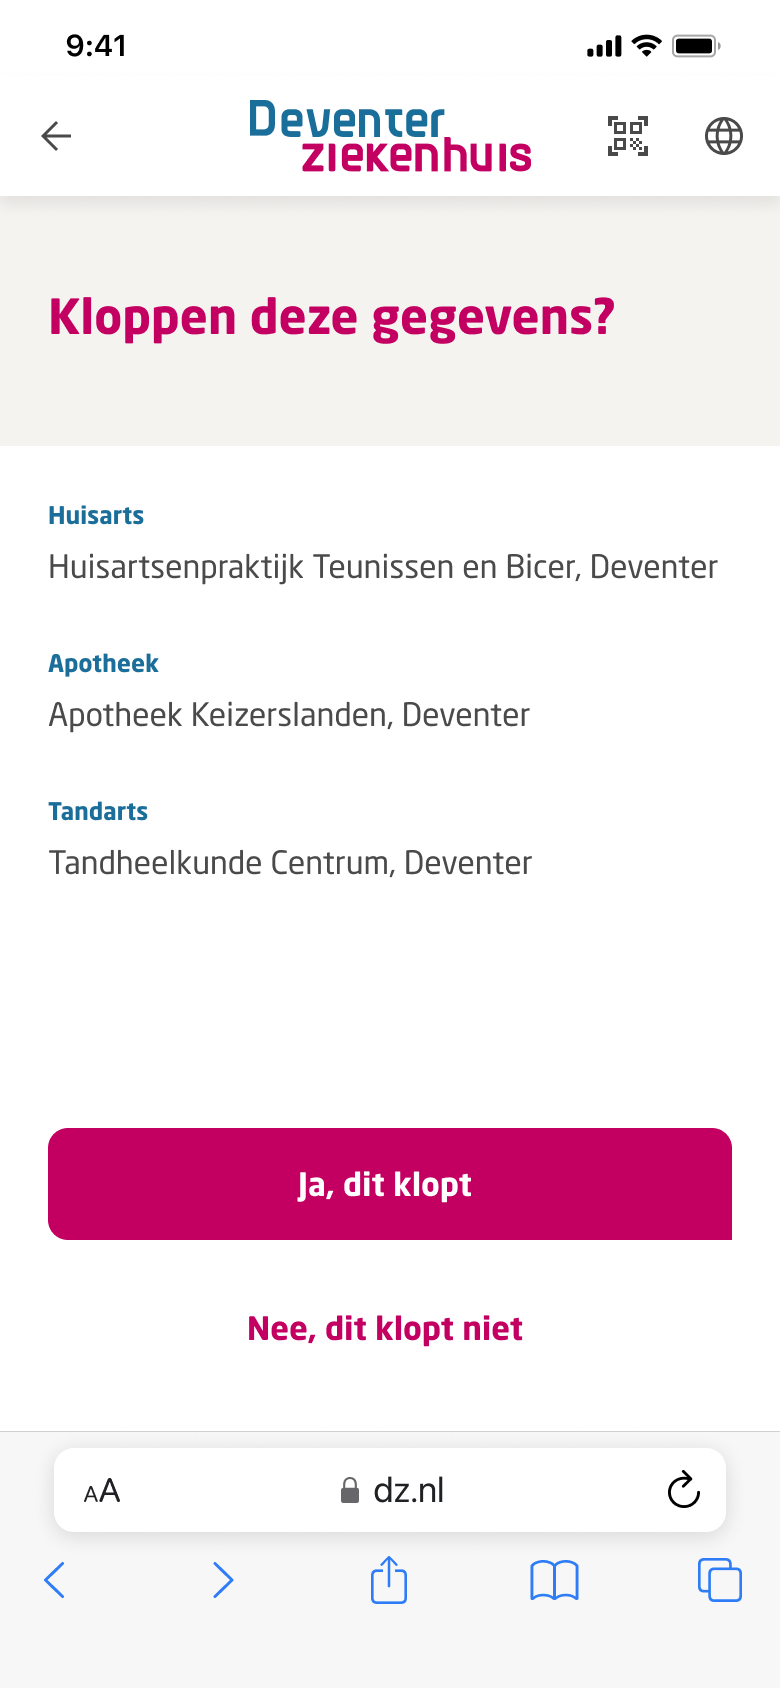Viewport: 780px width, 1688px height.
Task: Select the Huisartsenpraktijk Teunissen en Bicer entry
Action: coord(383,567)
